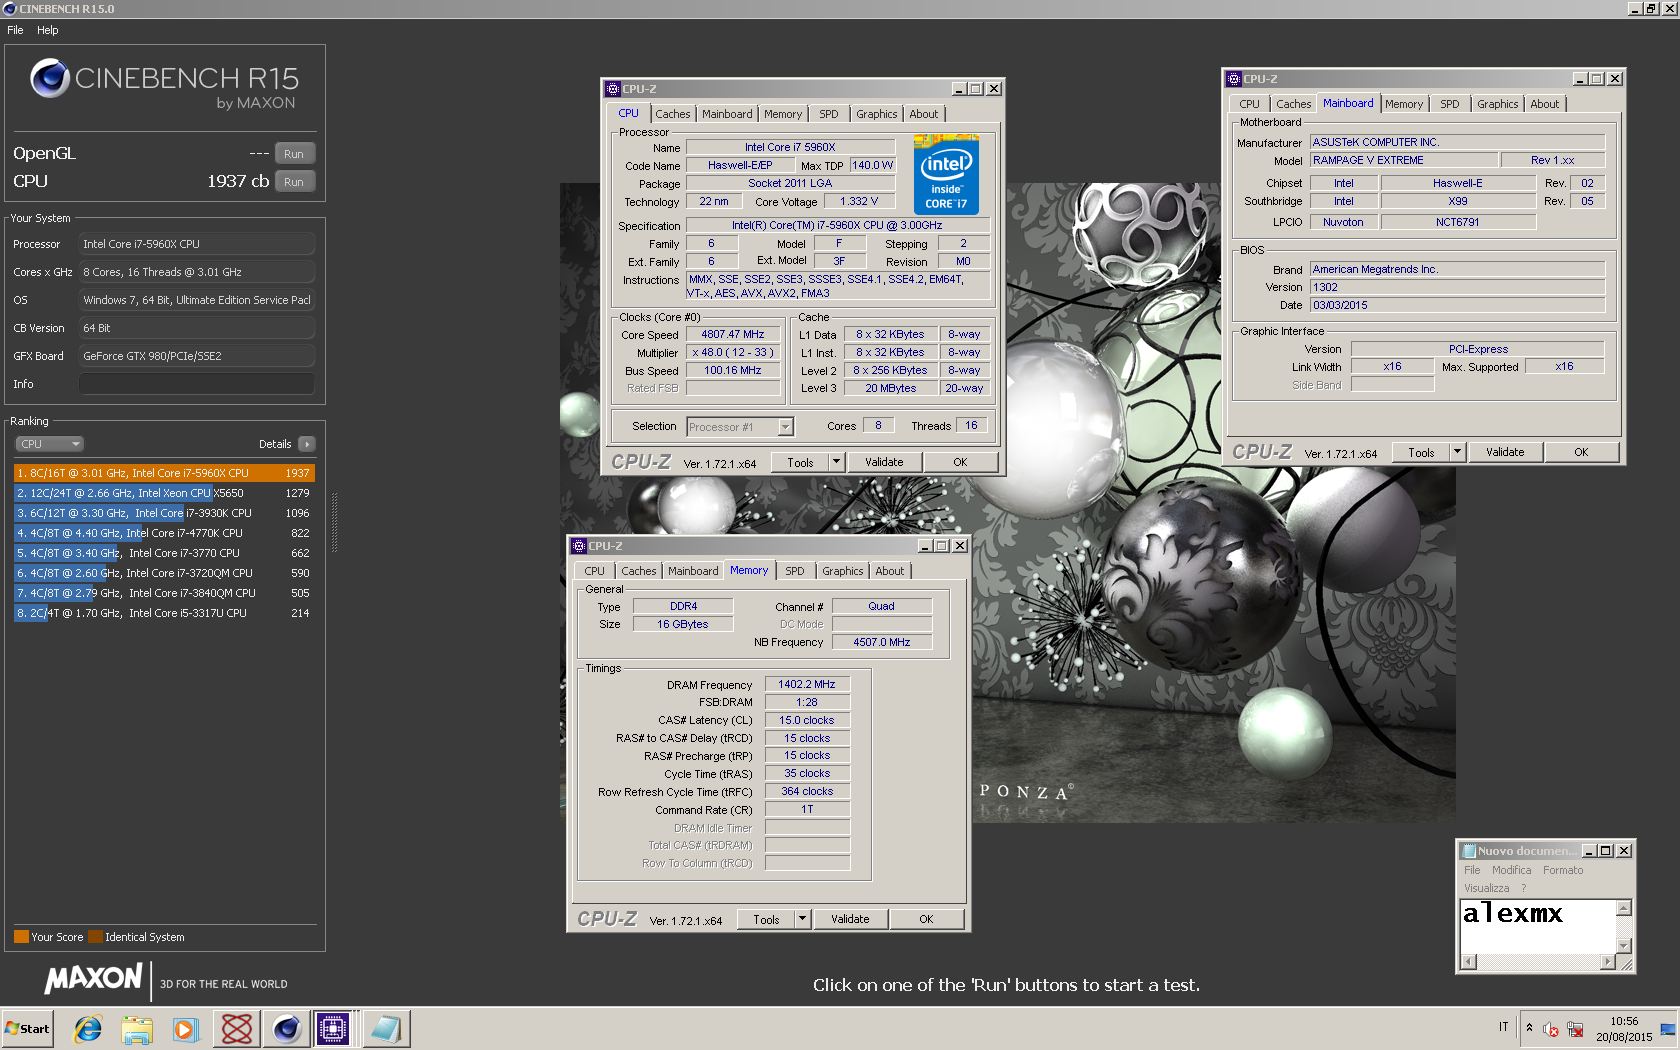Select ranking row Intel Core i7-5960X score 1937

[x=164, y=473]
